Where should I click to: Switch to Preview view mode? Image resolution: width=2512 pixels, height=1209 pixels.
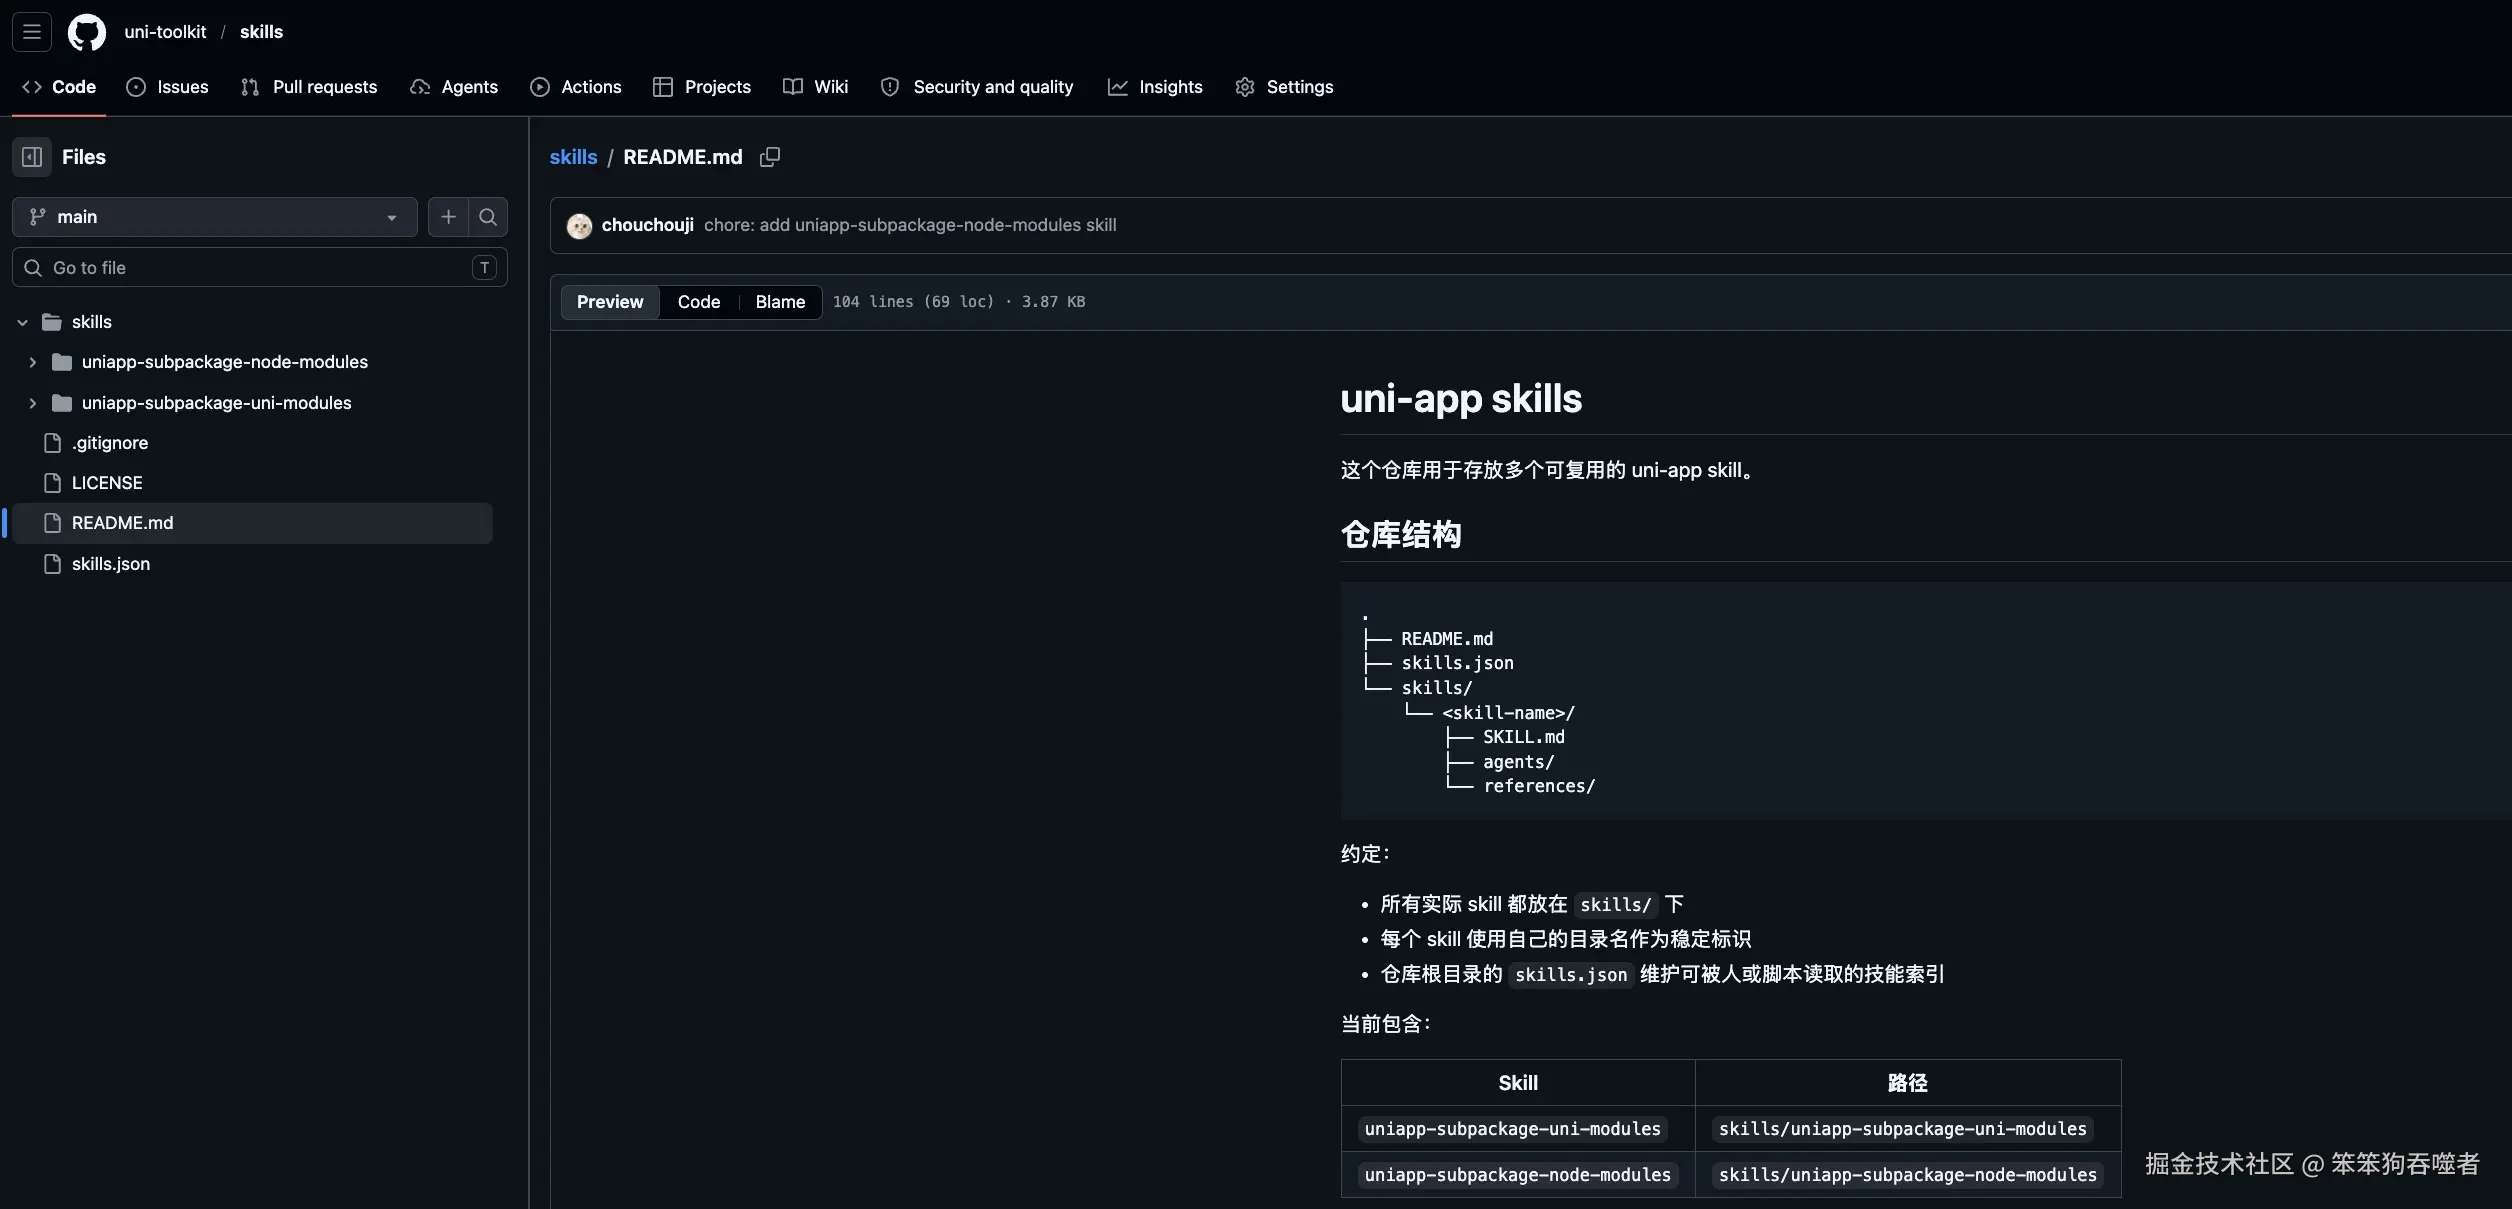click(609, 302)
